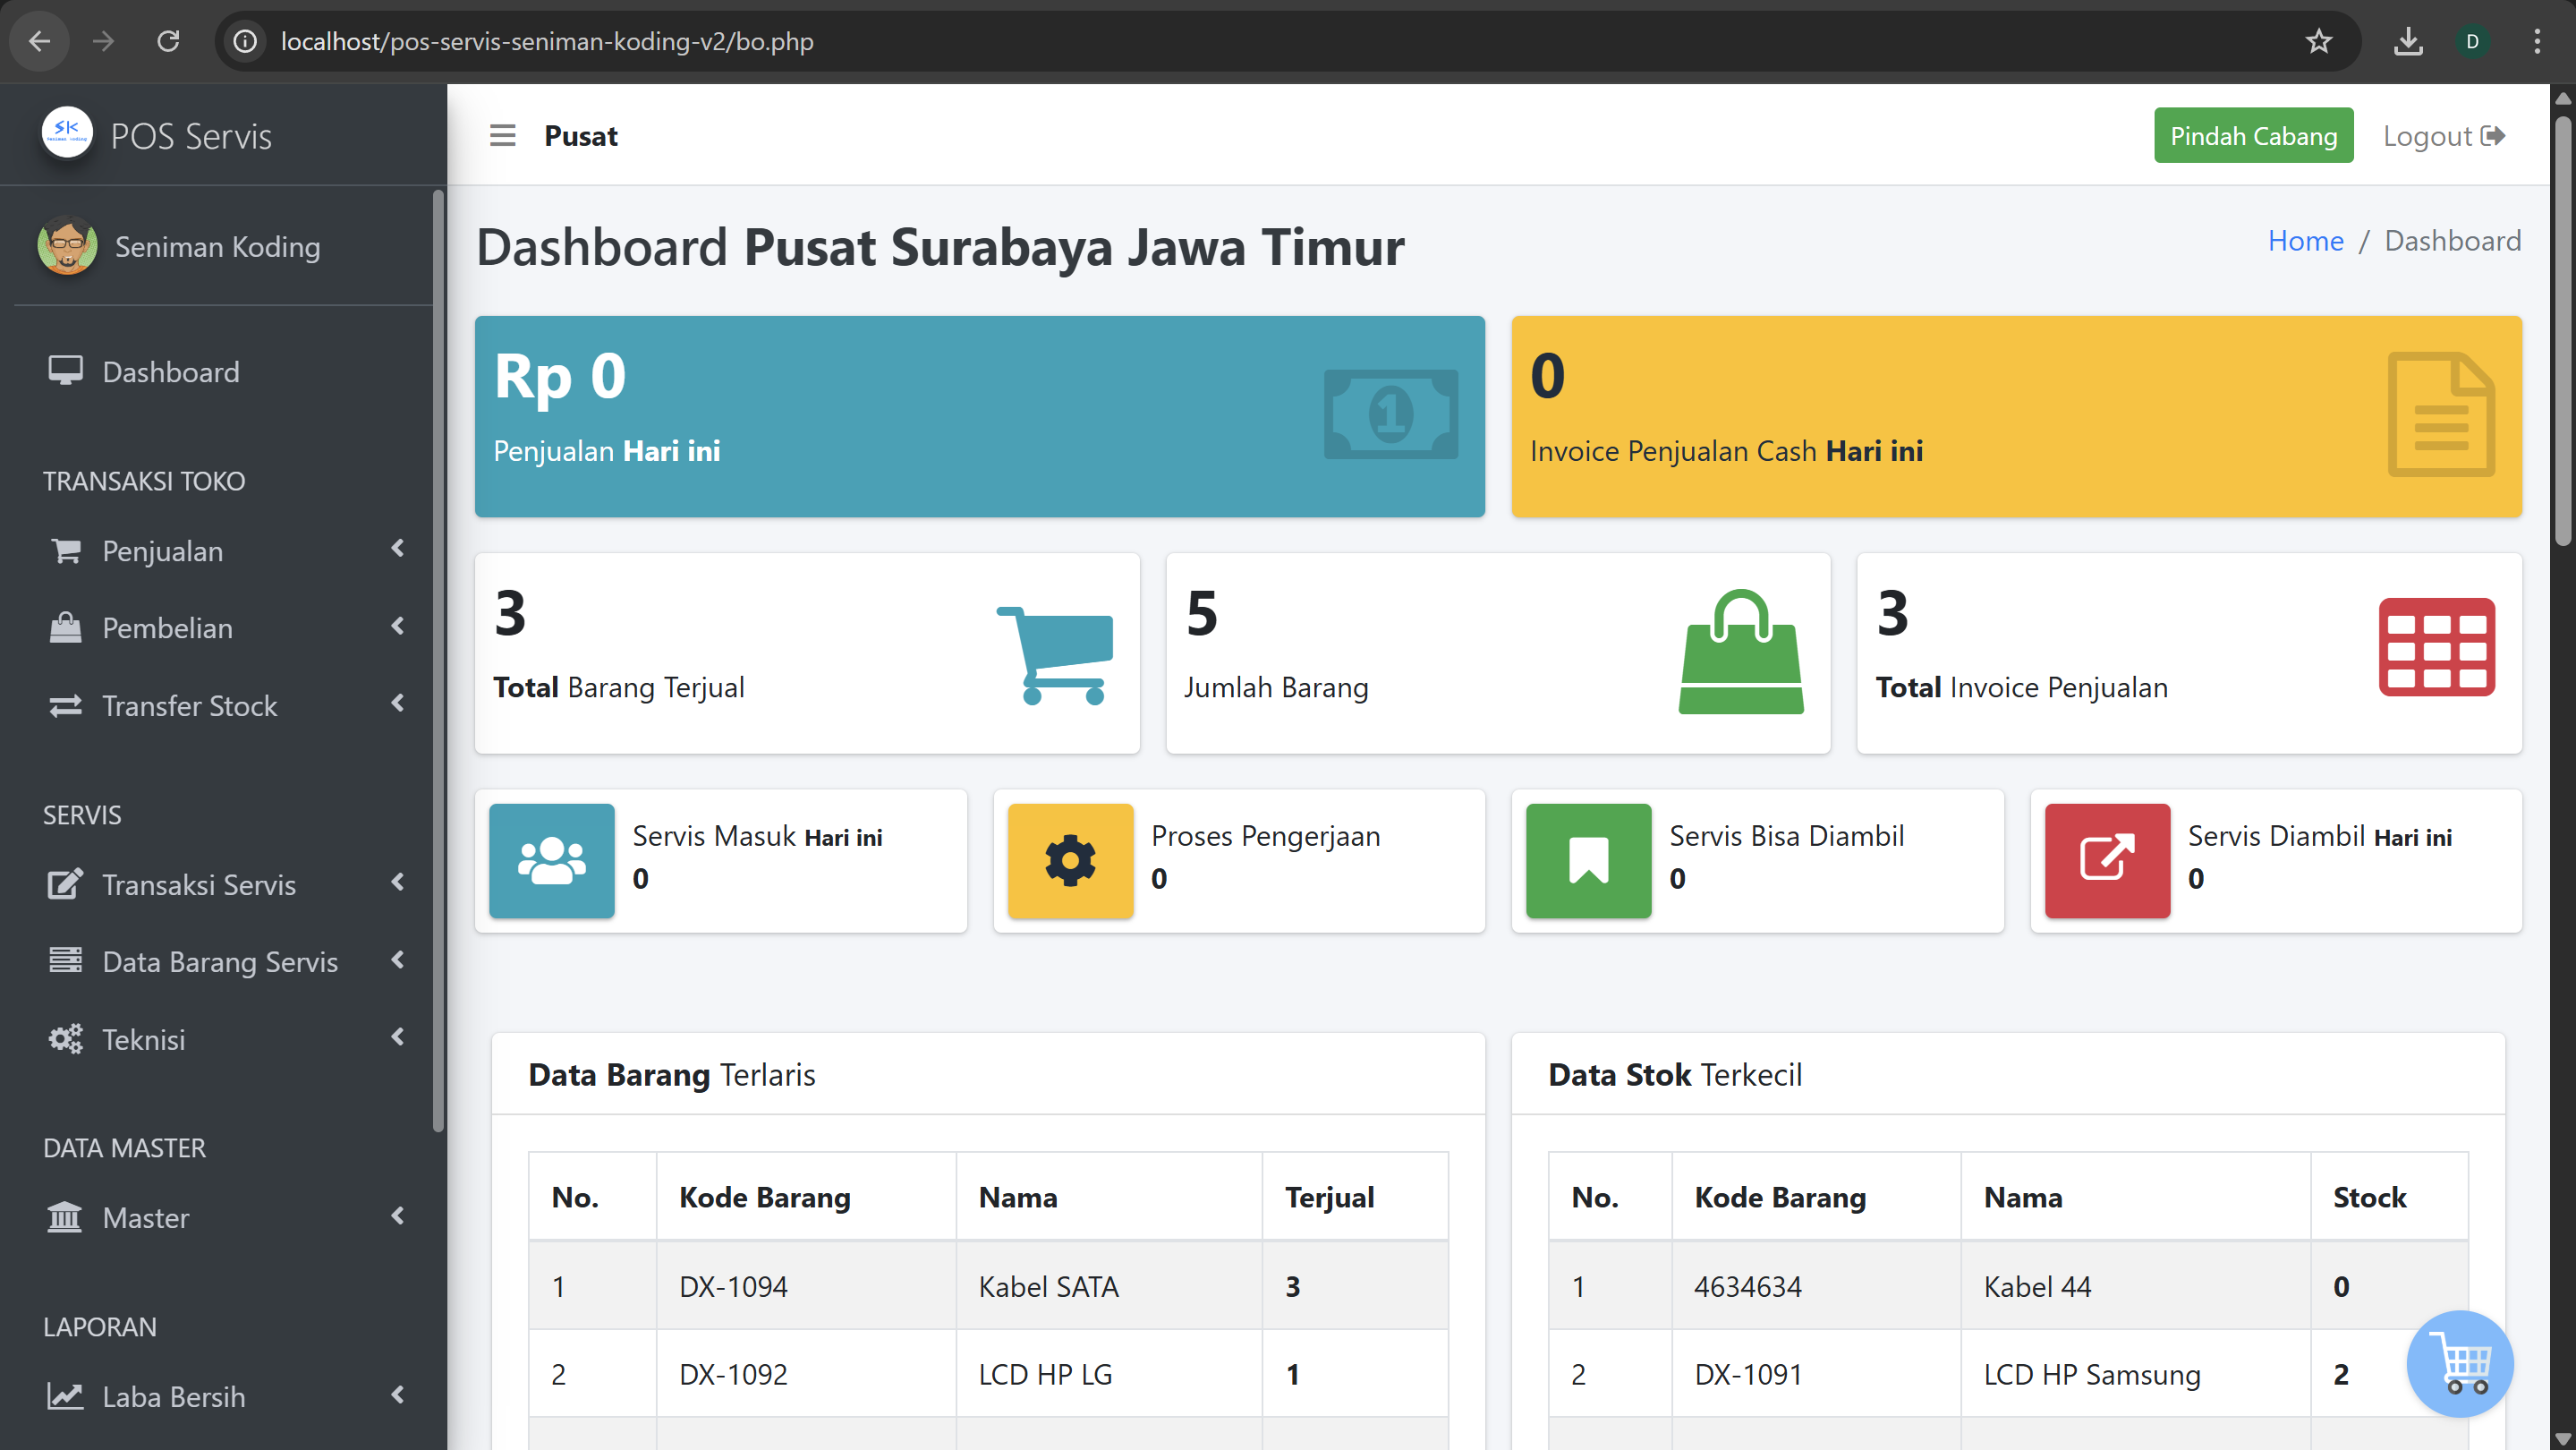Toggle the hamburger sidebar menu icon

(x=502, y=135)
